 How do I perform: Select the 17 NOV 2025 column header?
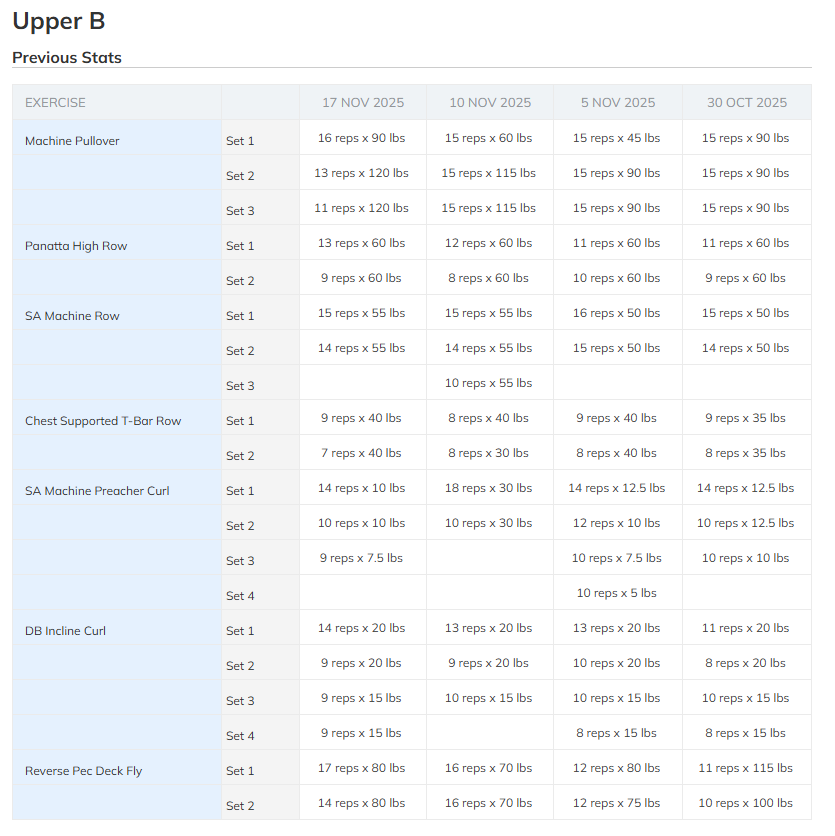(363, 103)
